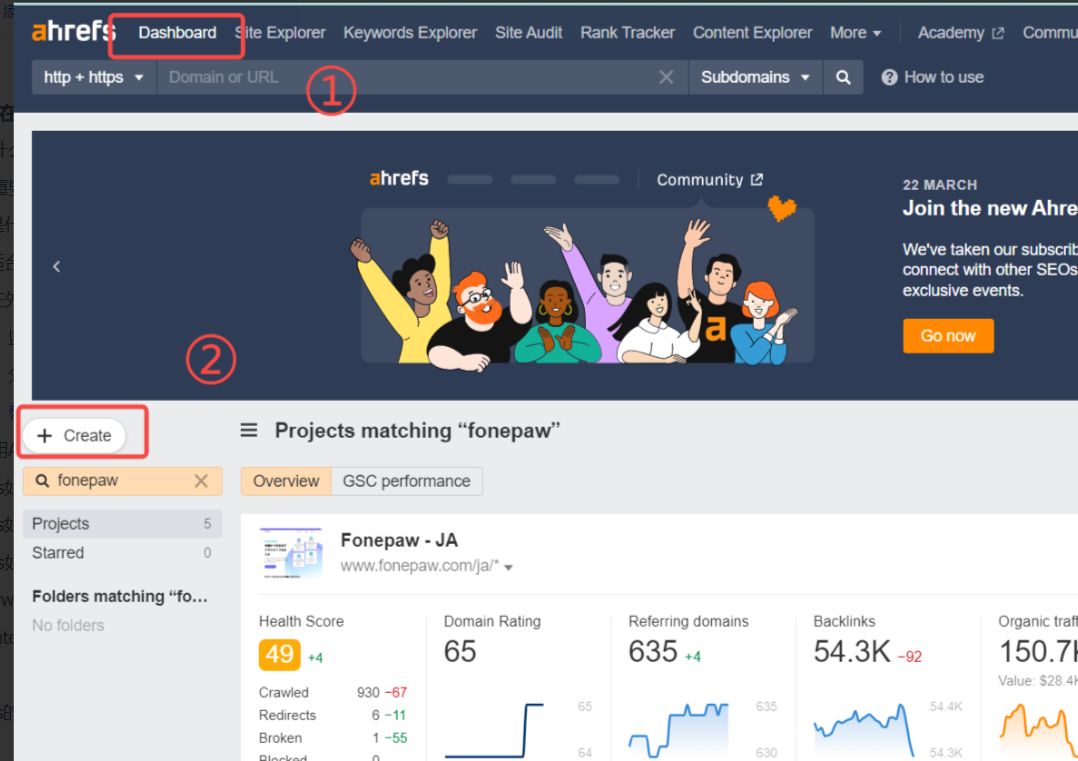
Task: Clear the Domain or URL field
Action: click(x=666, y=77)
